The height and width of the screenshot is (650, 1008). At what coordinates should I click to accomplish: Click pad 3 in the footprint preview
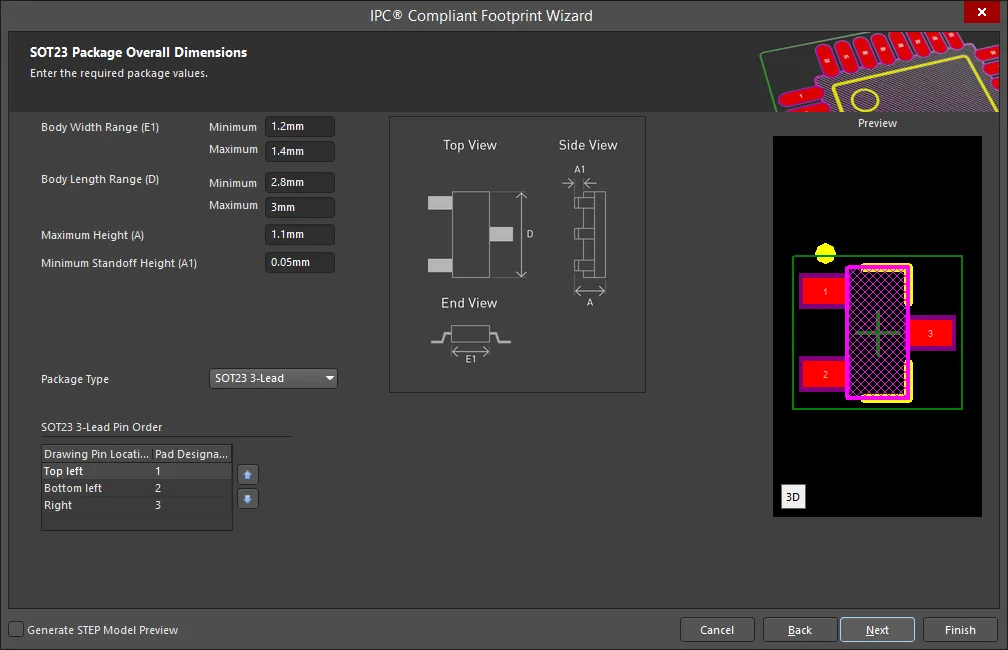point(932,333)
